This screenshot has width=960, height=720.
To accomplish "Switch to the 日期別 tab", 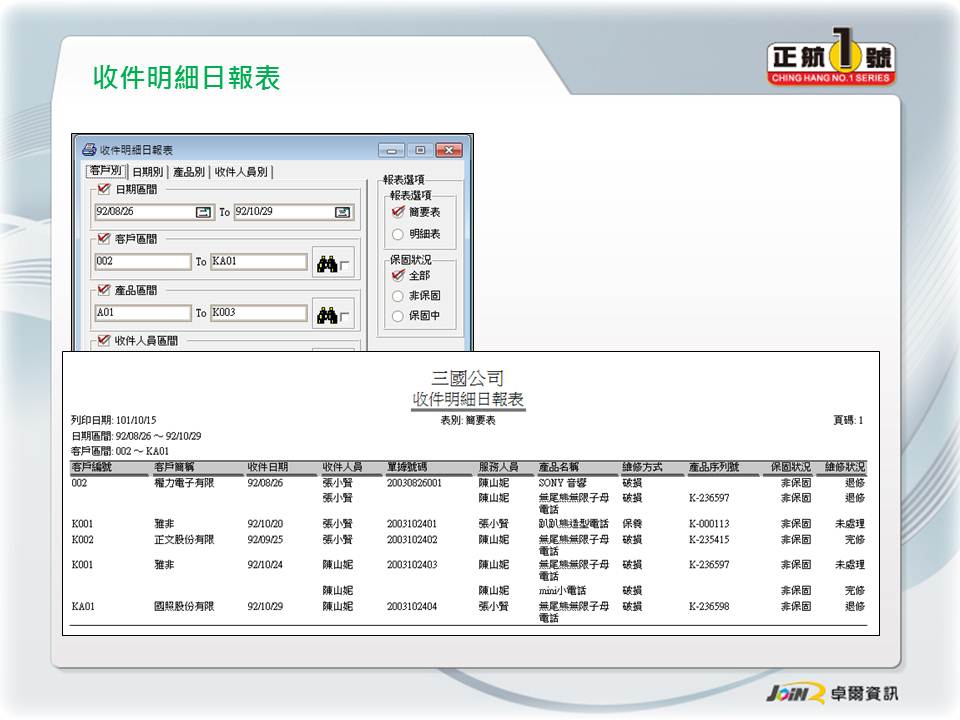I will pyautogui.click(x=147, y=172).
